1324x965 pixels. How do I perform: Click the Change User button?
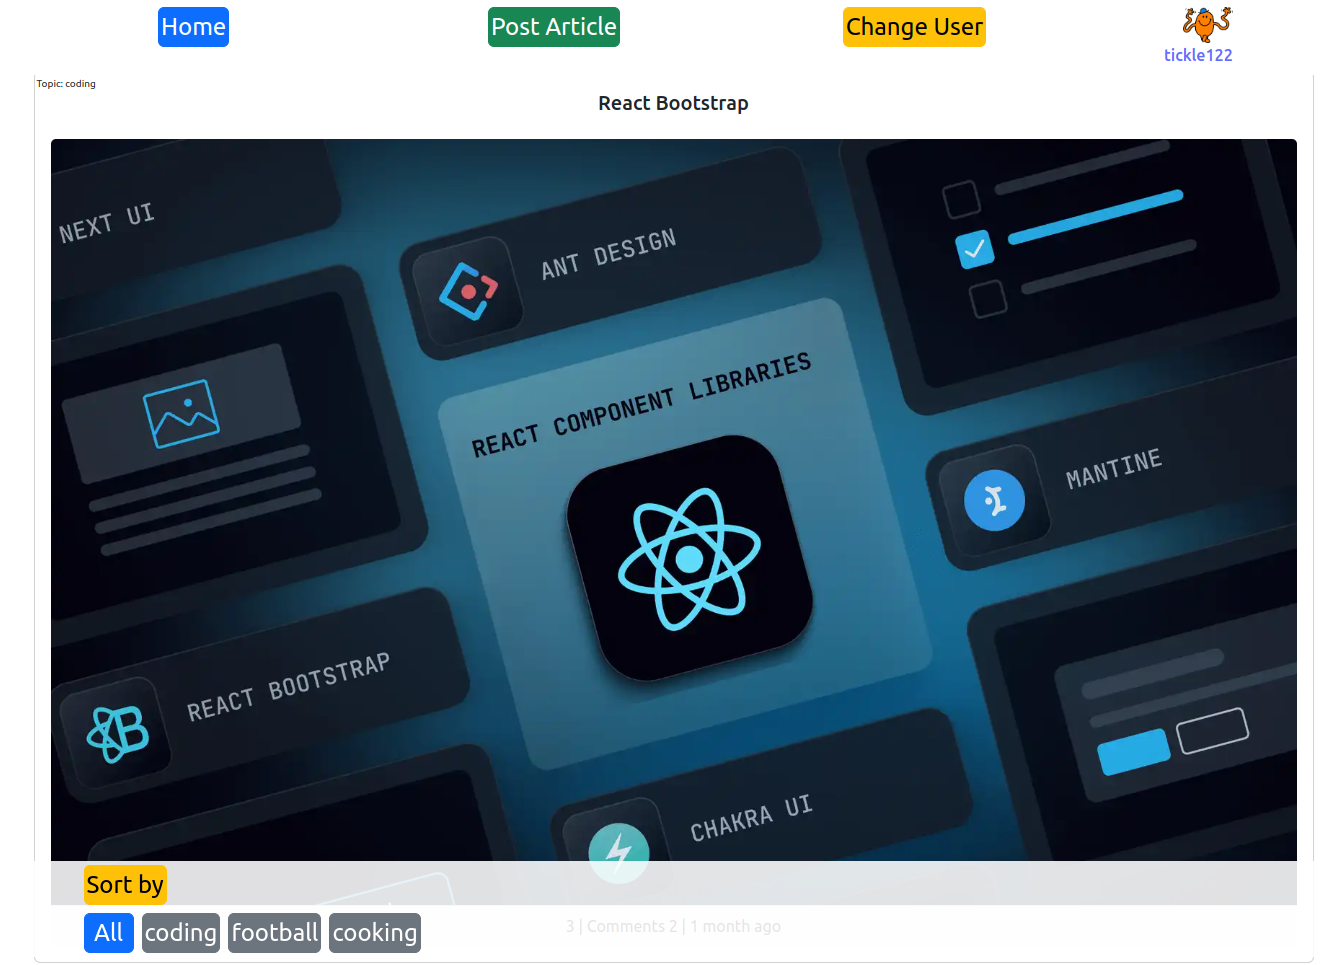pyautogui.click(x=914, y=27)
